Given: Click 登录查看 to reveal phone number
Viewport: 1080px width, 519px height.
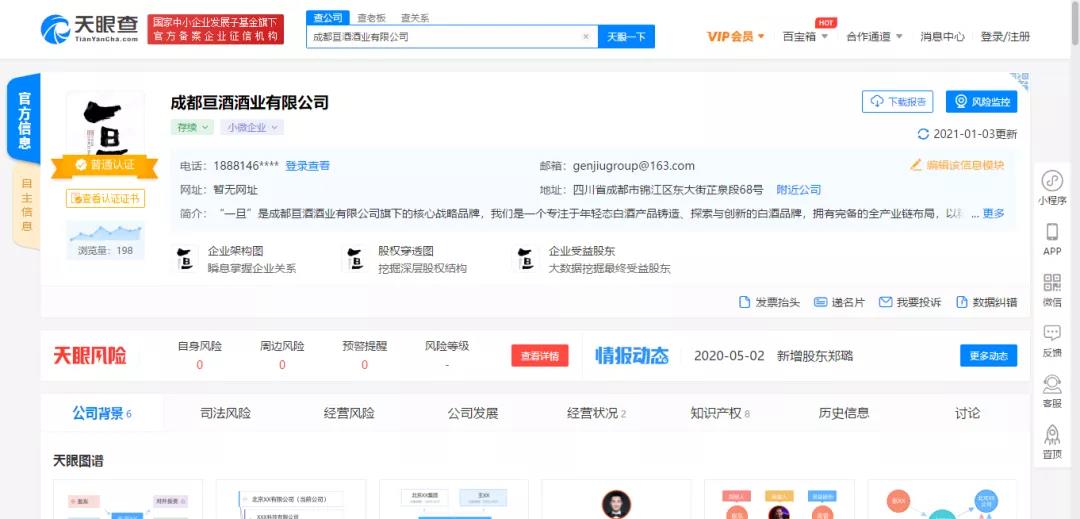Looking at the screenshot, I should point(307,166).
